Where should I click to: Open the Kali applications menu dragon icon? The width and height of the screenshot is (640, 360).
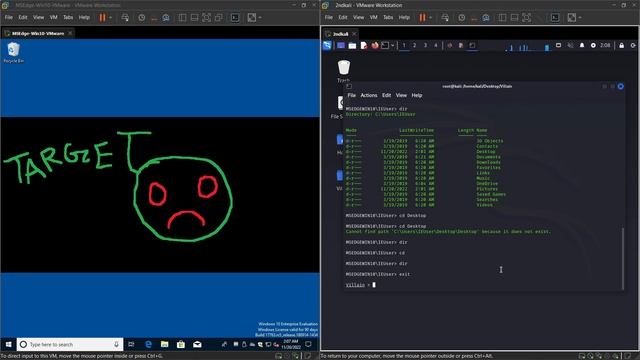[x=327, y=45]
